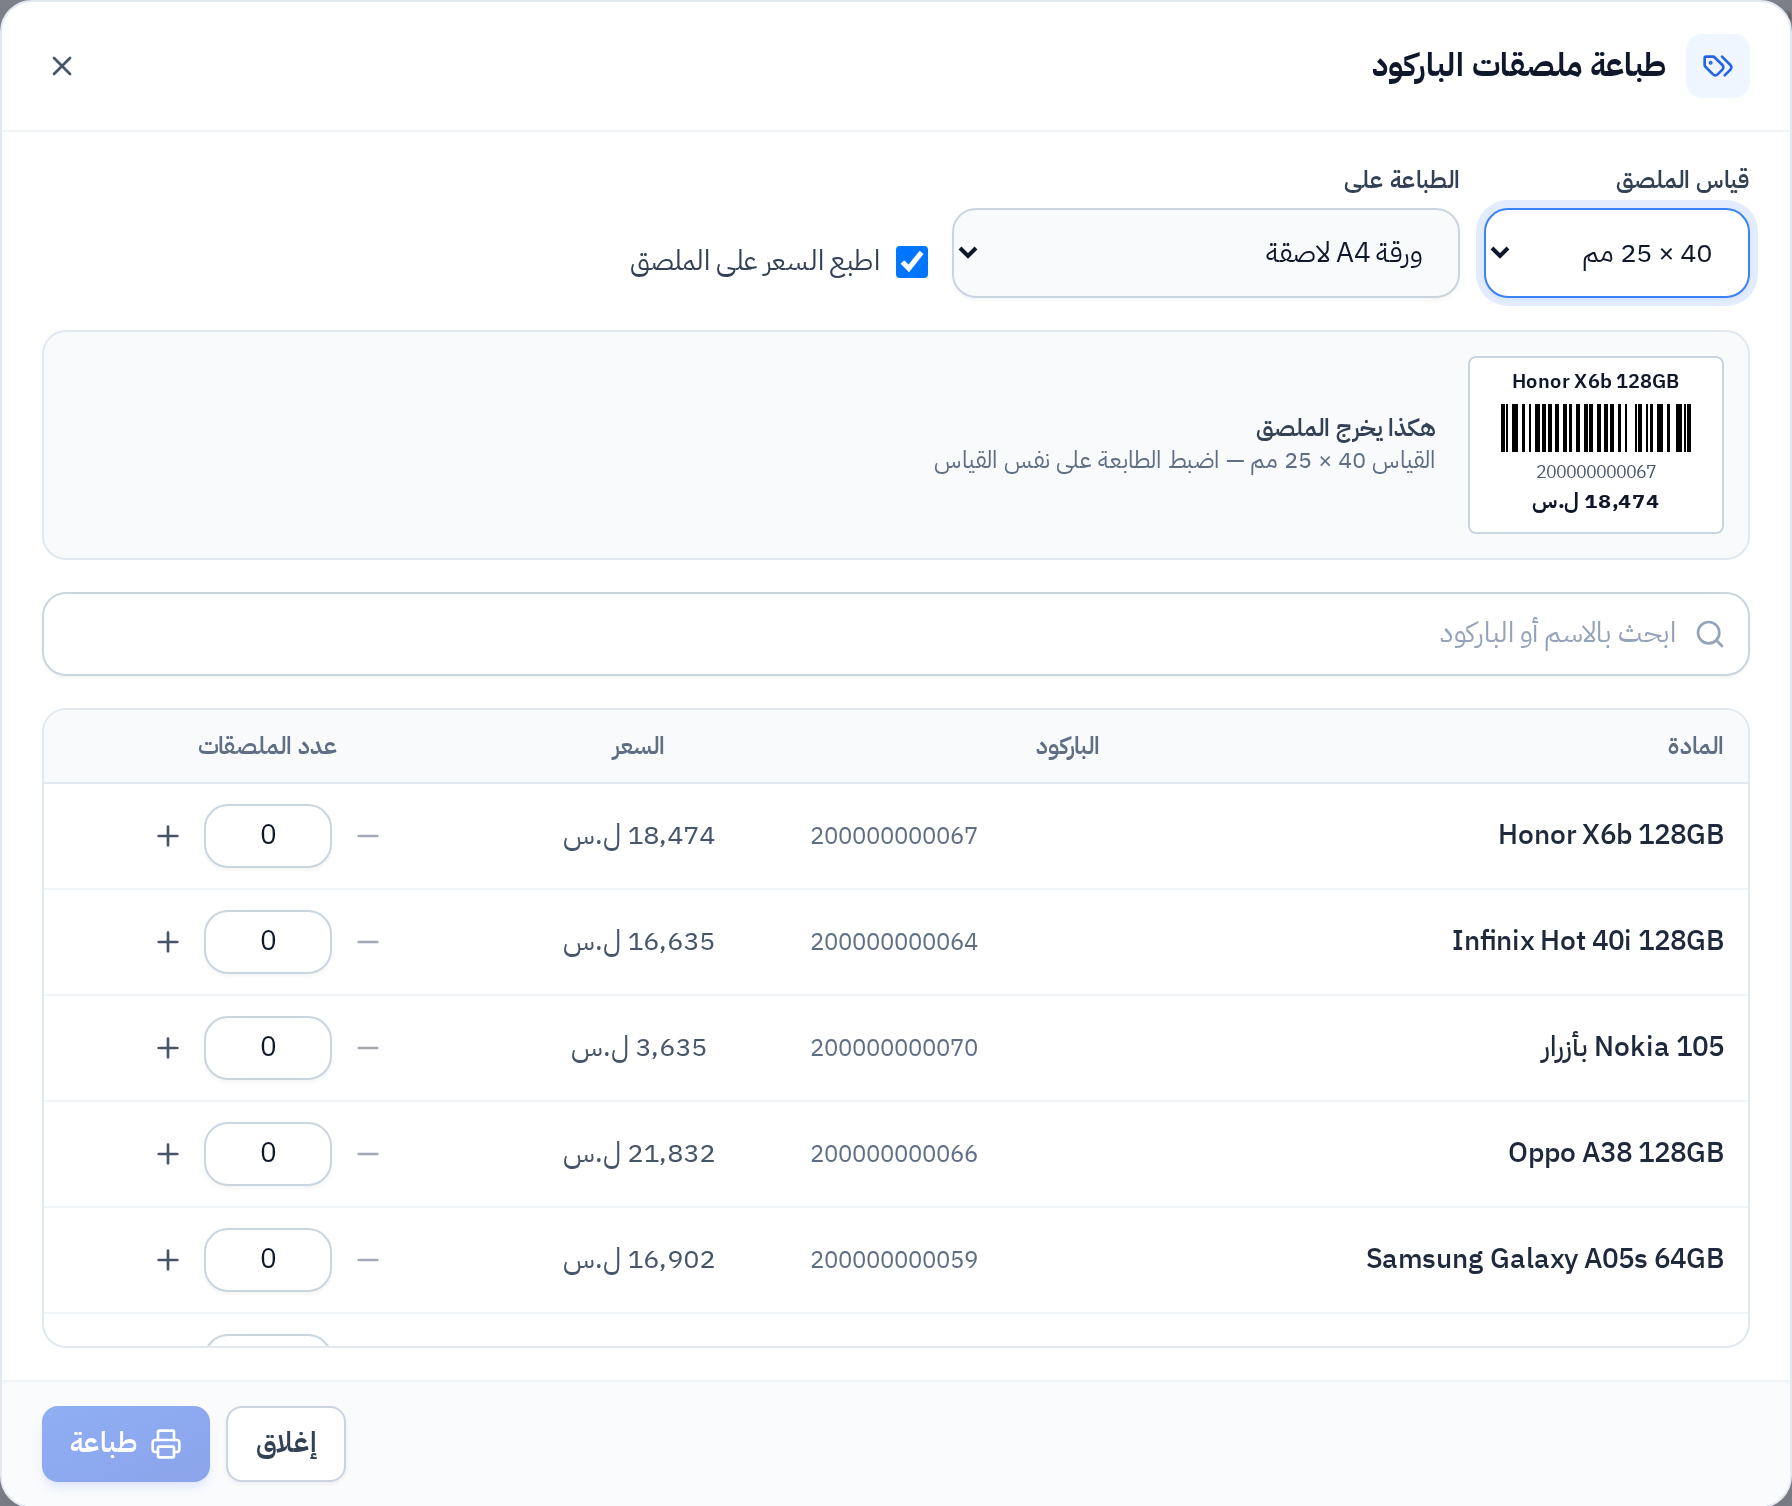Image resolution: width=1792 pixels, height=1506 pixels.
Task: Click price 3,635 ل.س in table
Action: 639,1048
